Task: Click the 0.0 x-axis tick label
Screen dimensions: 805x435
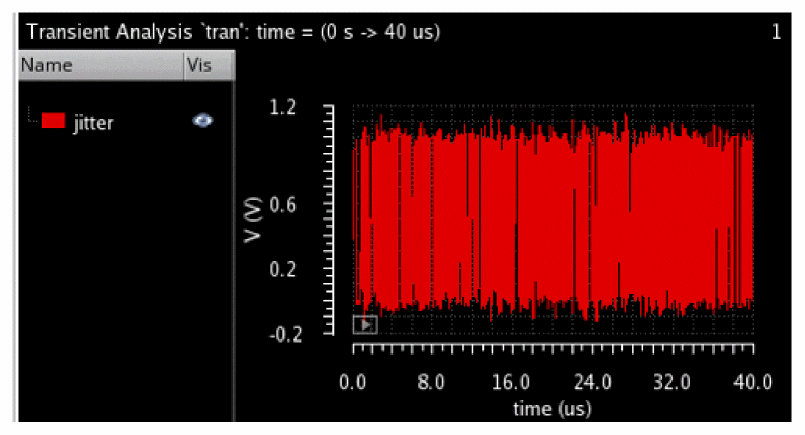Action: 353,382
